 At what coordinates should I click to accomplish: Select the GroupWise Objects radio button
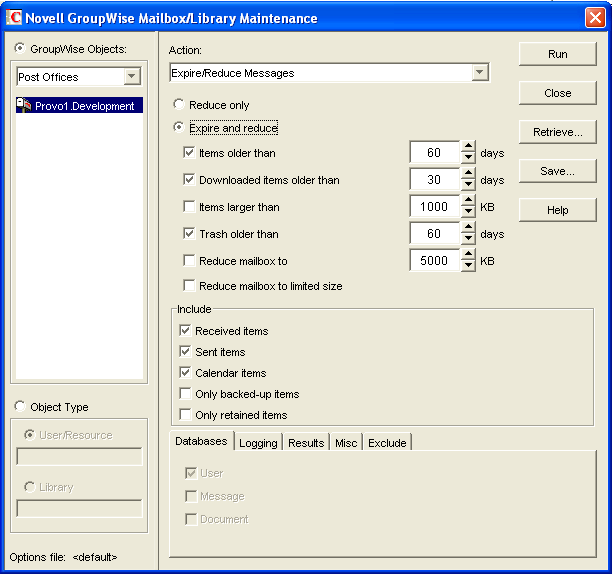point(20,48)
